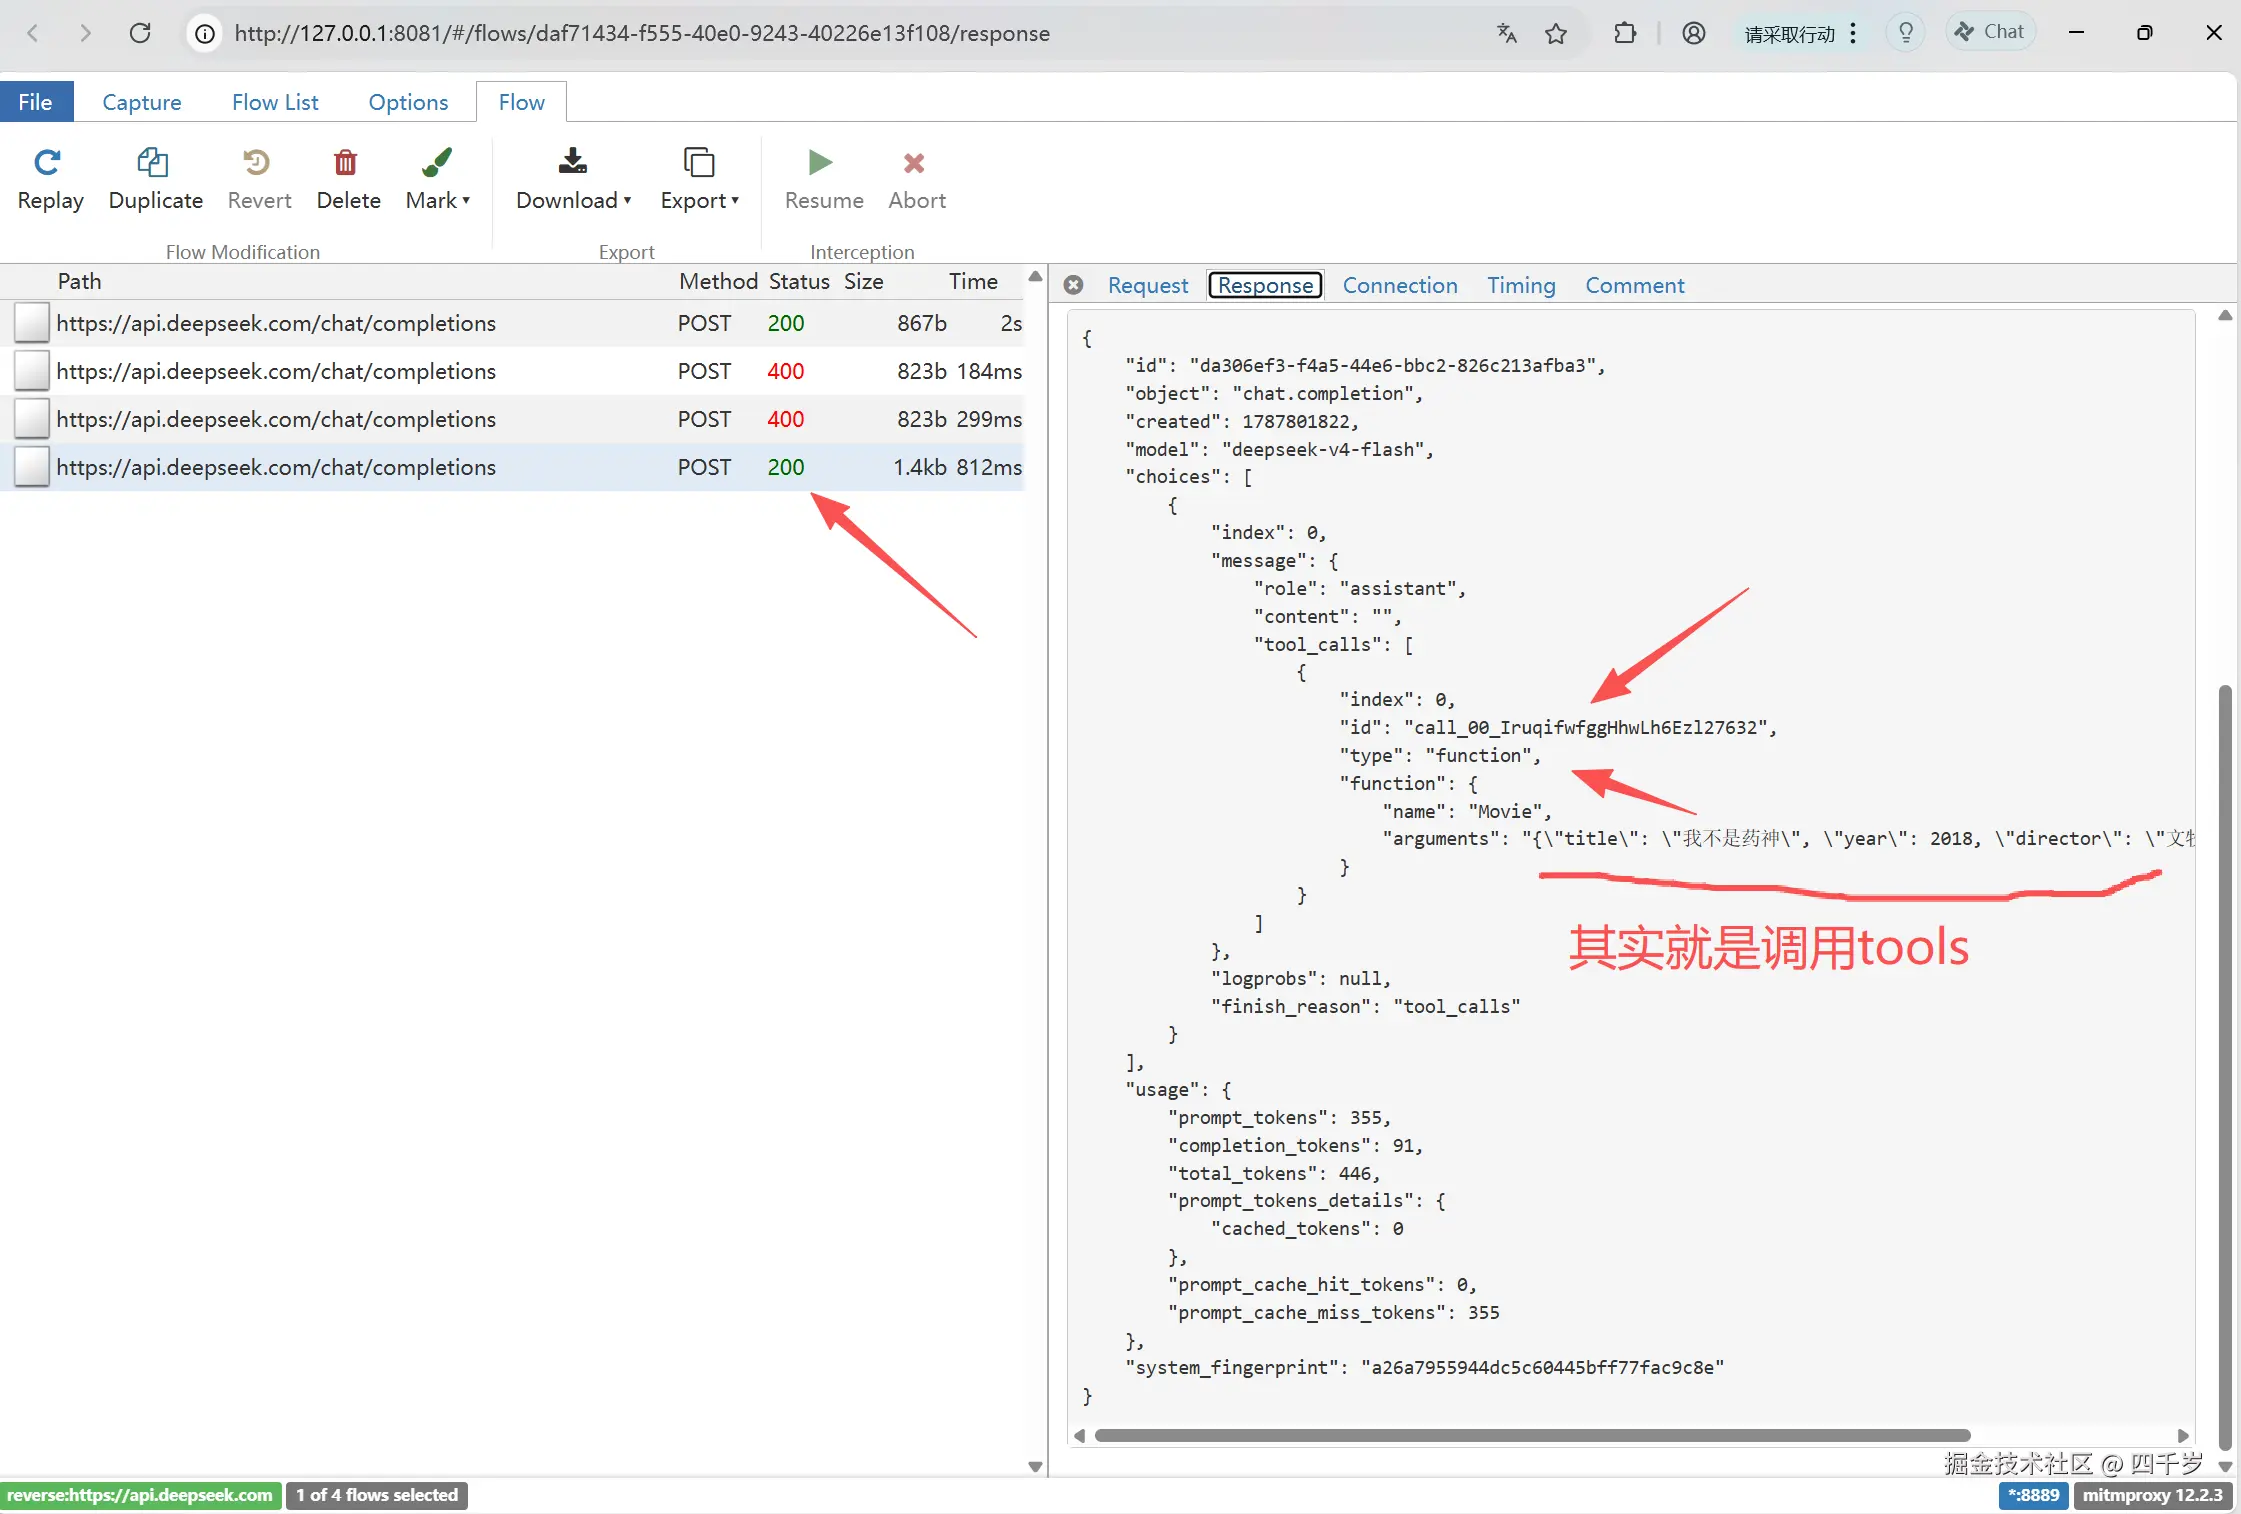Screen dimensions: 2241x1514
Task: Click flow list scroll up arrow
Action: (1035, 277)
